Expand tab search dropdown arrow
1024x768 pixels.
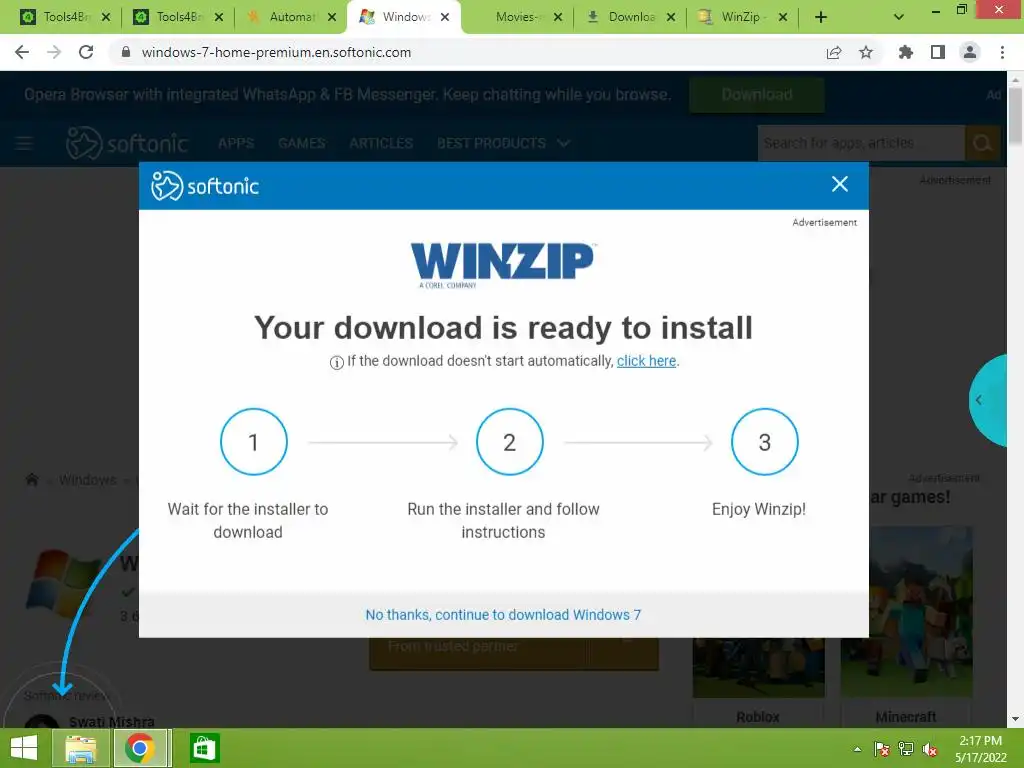pos(899,17)
